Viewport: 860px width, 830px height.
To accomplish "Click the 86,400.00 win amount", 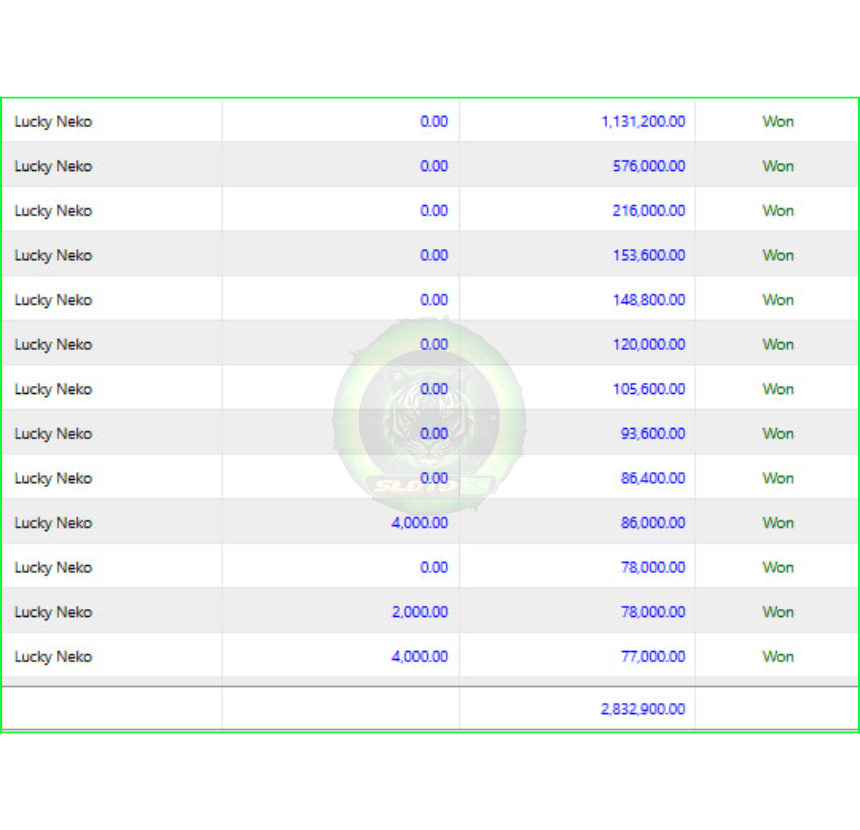I will click(x=653, y=478).
